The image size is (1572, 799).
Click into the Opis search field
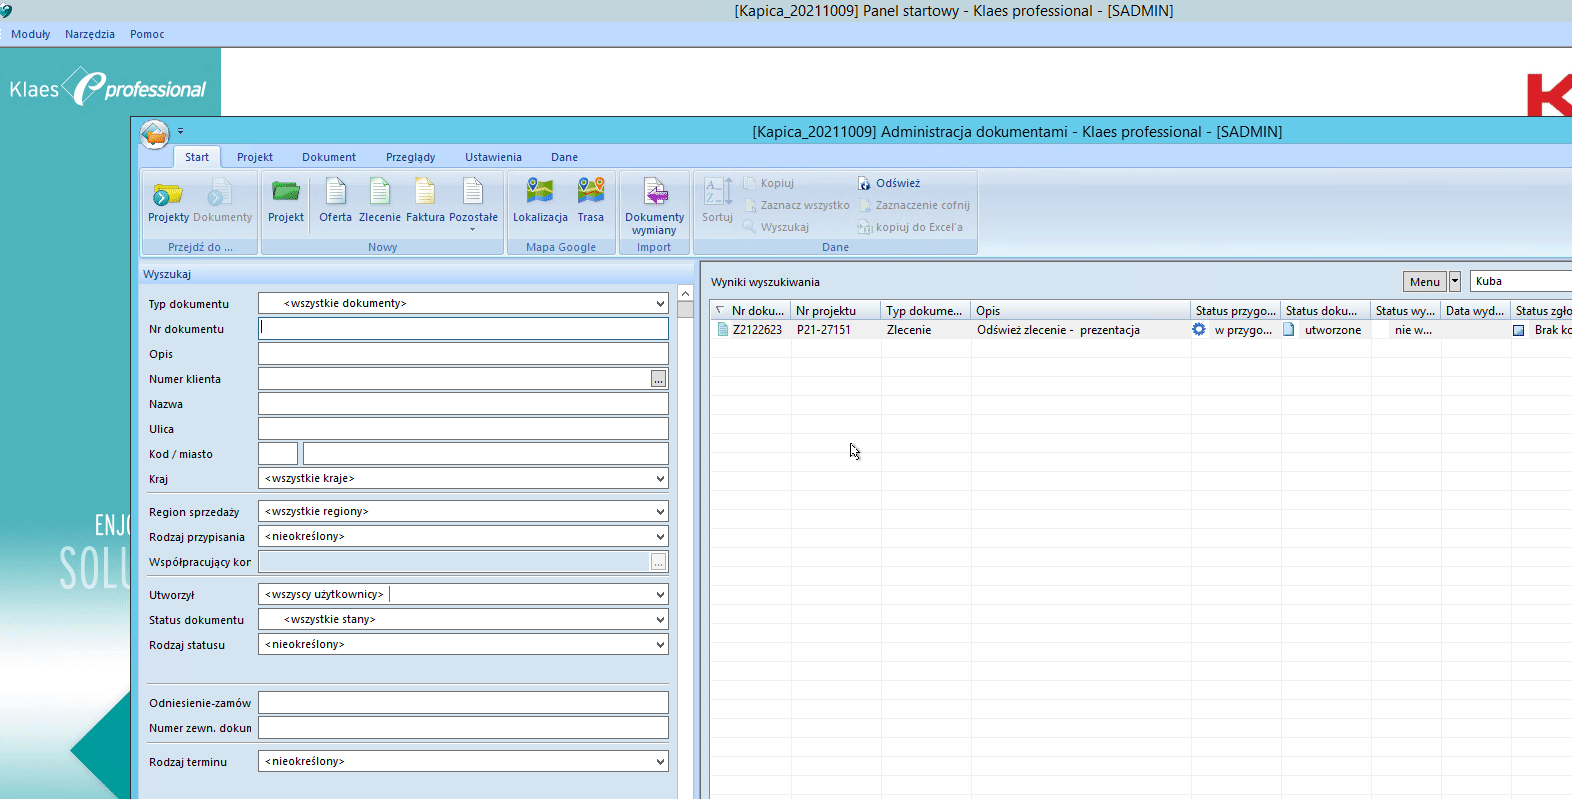pos(463,354)
